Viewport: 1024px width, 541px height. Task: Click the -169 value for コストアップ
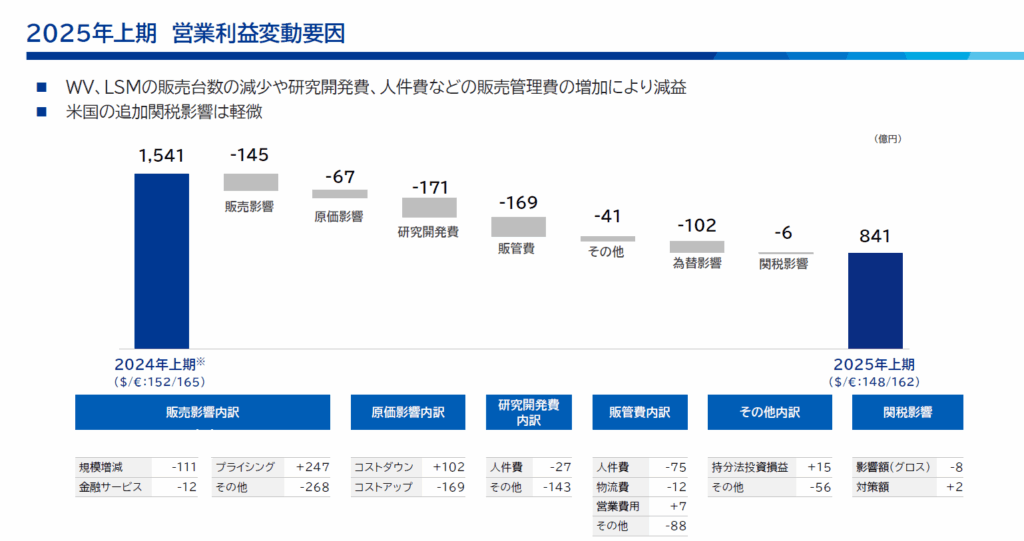451,487
